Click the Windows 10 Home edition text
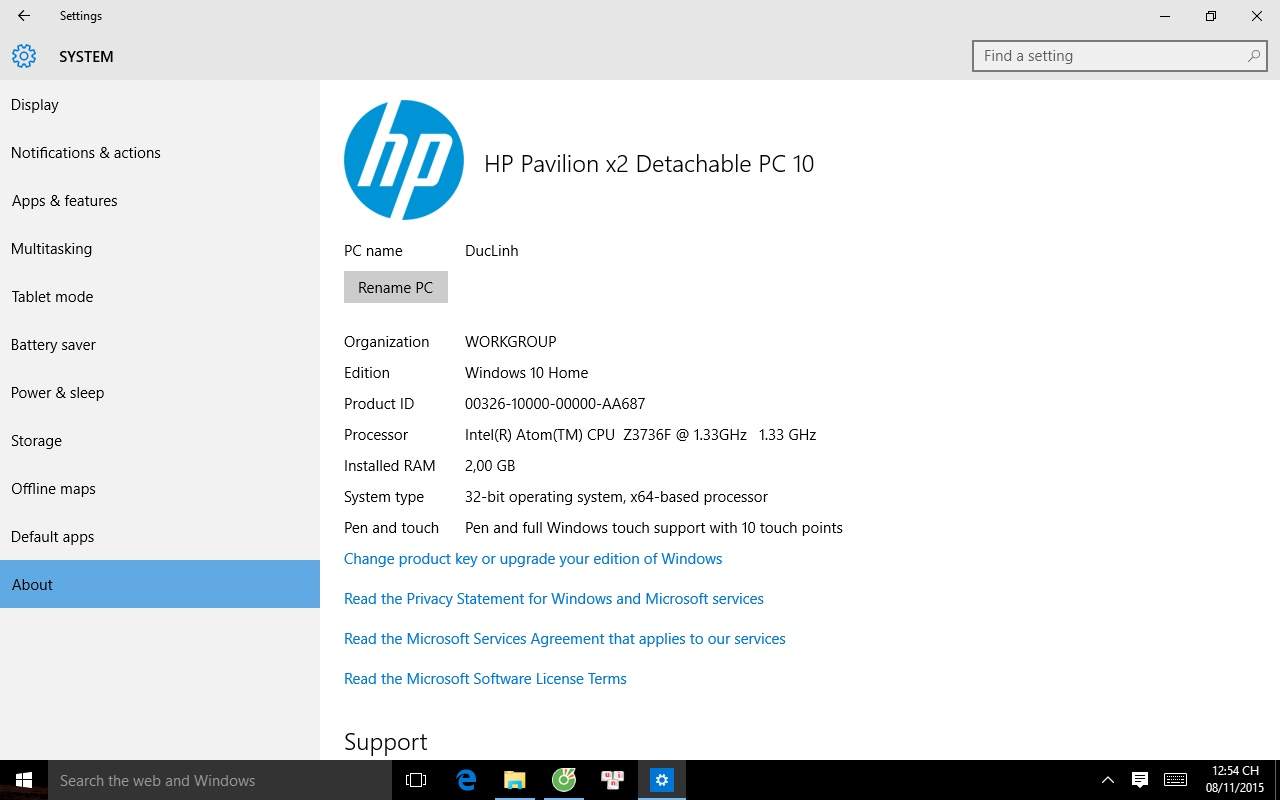Image resolution: width=1280 pixels, height=800 pixels. click(527, 373)
